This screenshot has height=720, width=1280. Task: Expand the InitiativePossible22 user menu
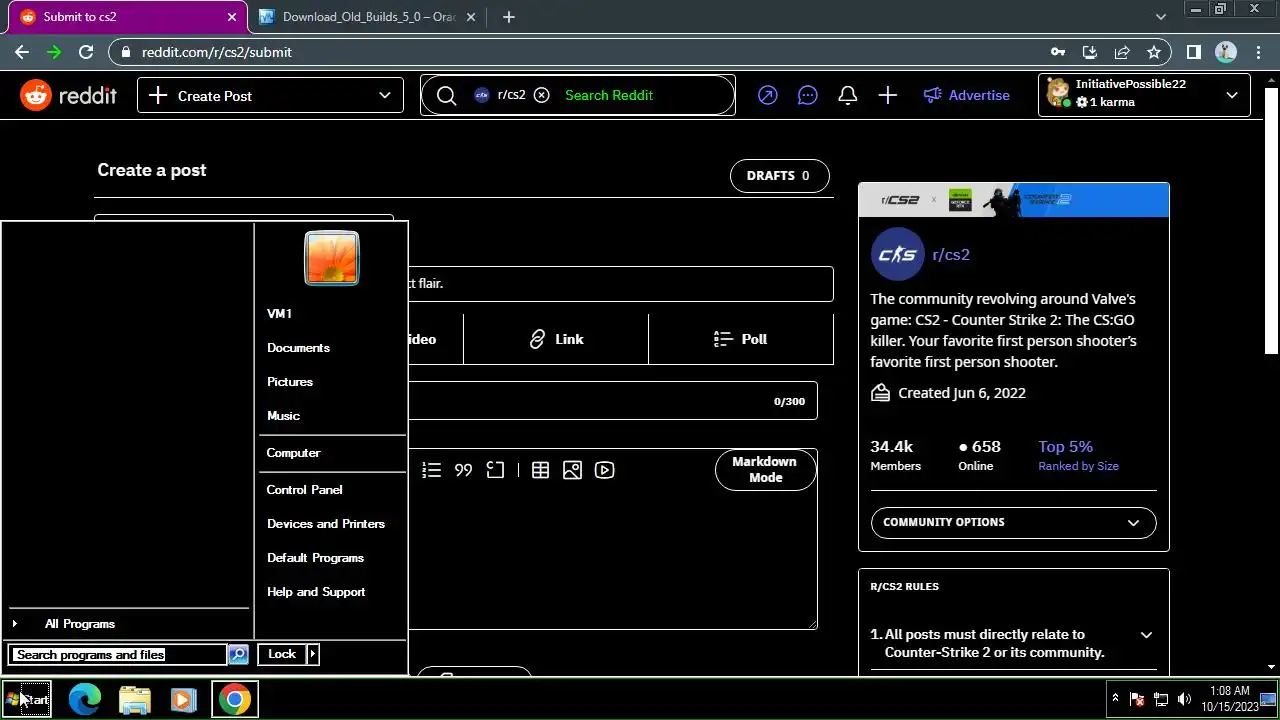(x=1144, y=95)
